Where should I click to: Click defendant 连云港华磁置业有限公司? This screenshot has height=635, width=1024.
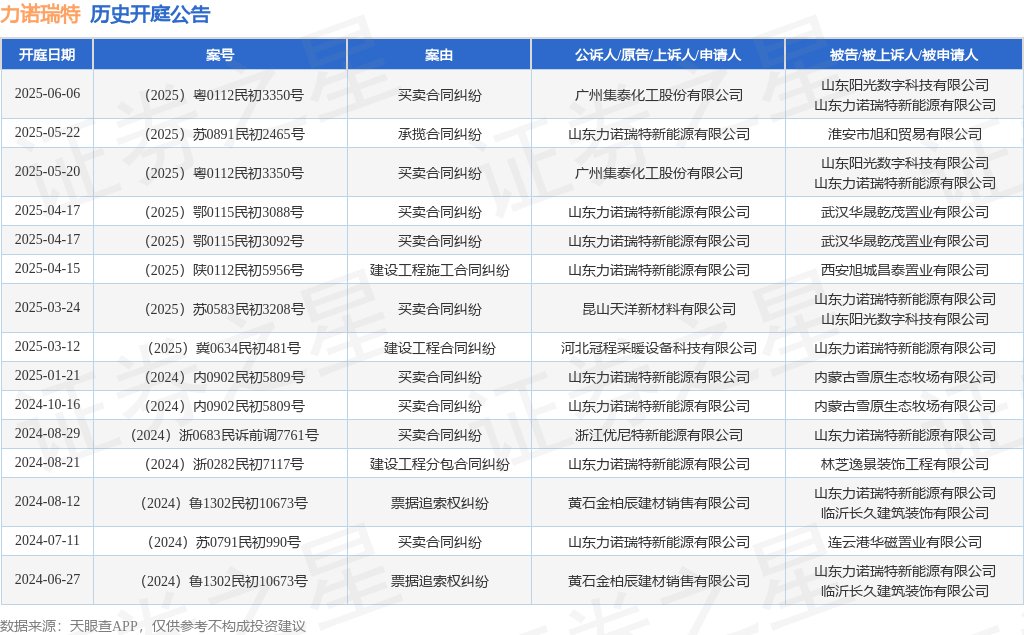(x=904, y=542)
